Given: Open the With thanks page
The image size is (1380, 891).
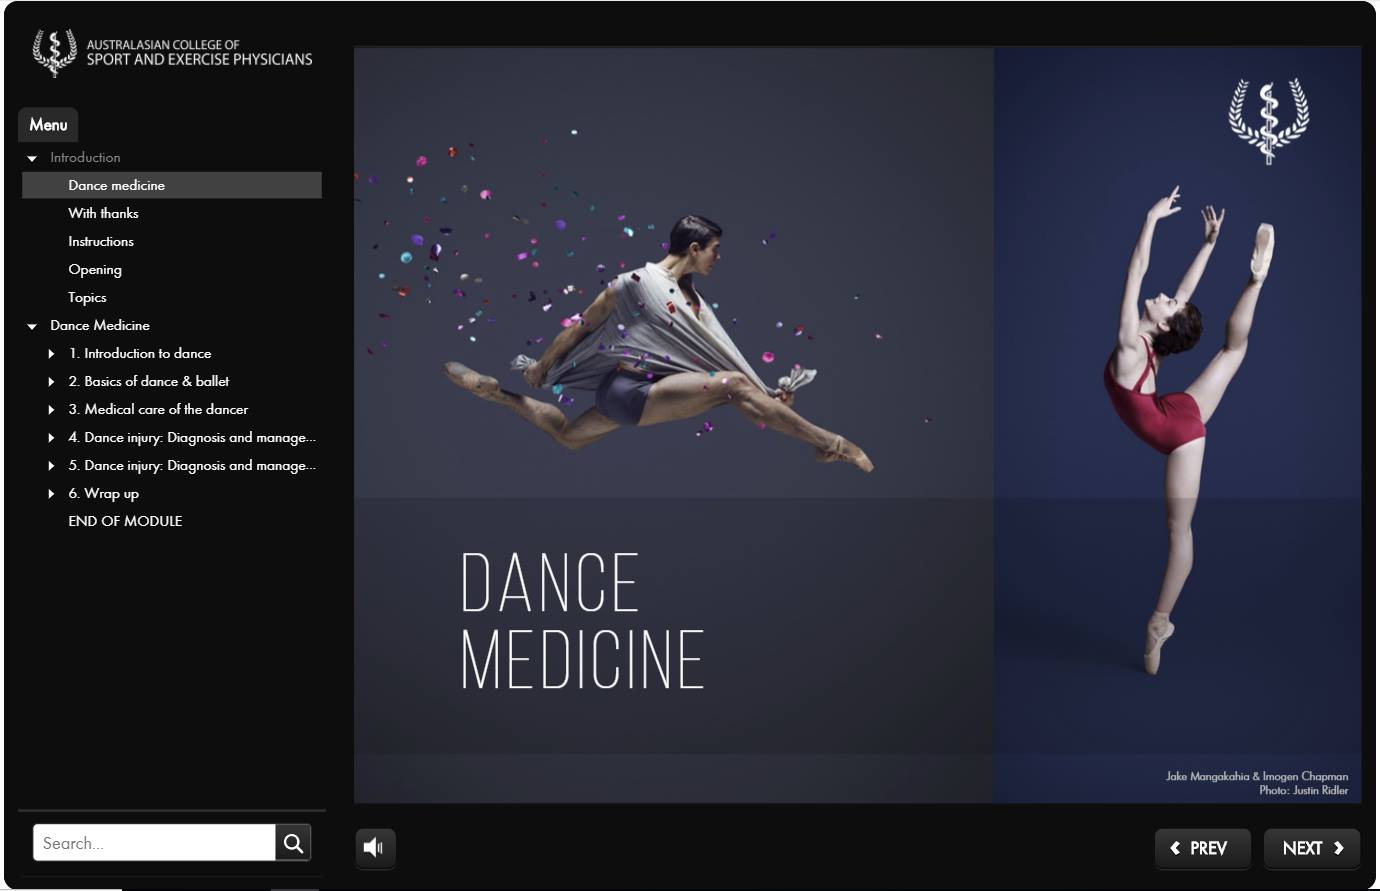Looking at the screenshot, I should [103, 213].
